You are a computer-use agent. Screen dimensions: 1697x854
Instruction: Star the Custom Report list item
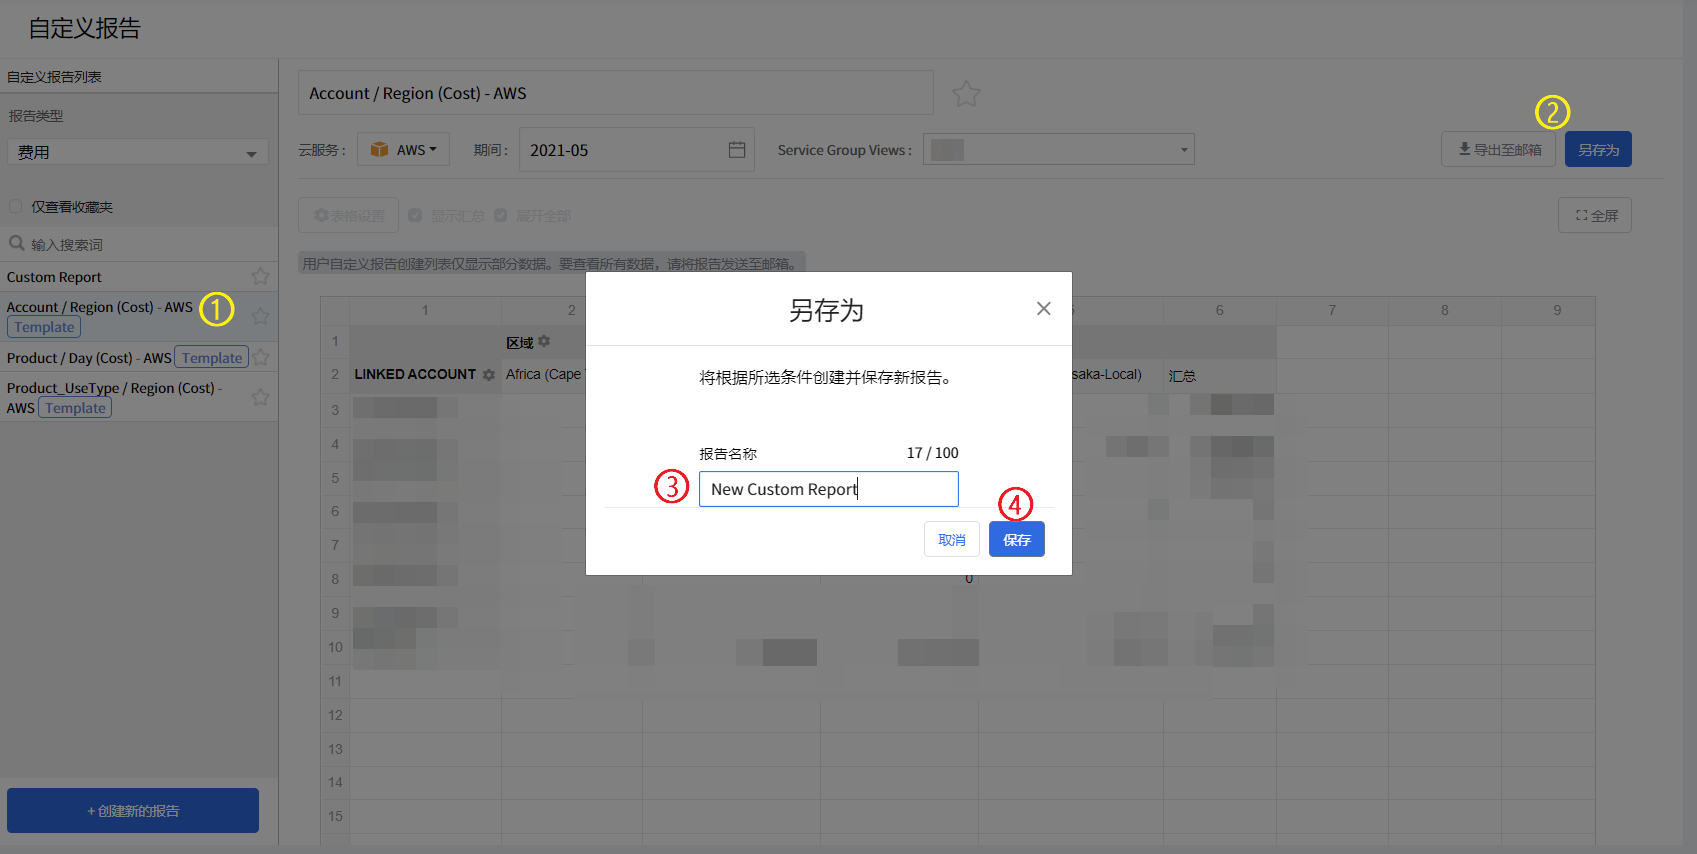click(x=260, y=277)
